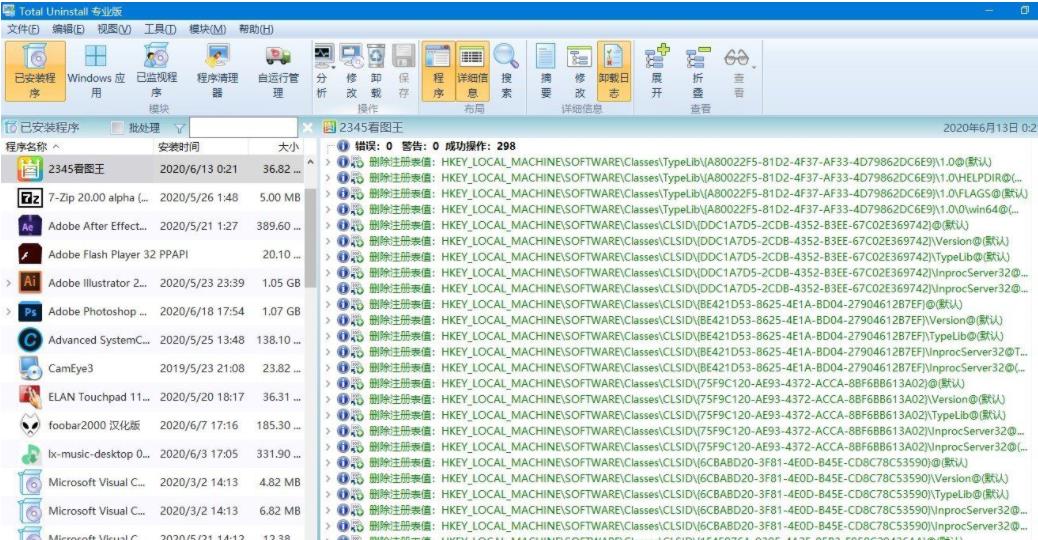Image resolution: width=1038 pixels, height=540 pixels.
Task: Switch to Windows 应用 module
Action: click(x=96, y=71)
